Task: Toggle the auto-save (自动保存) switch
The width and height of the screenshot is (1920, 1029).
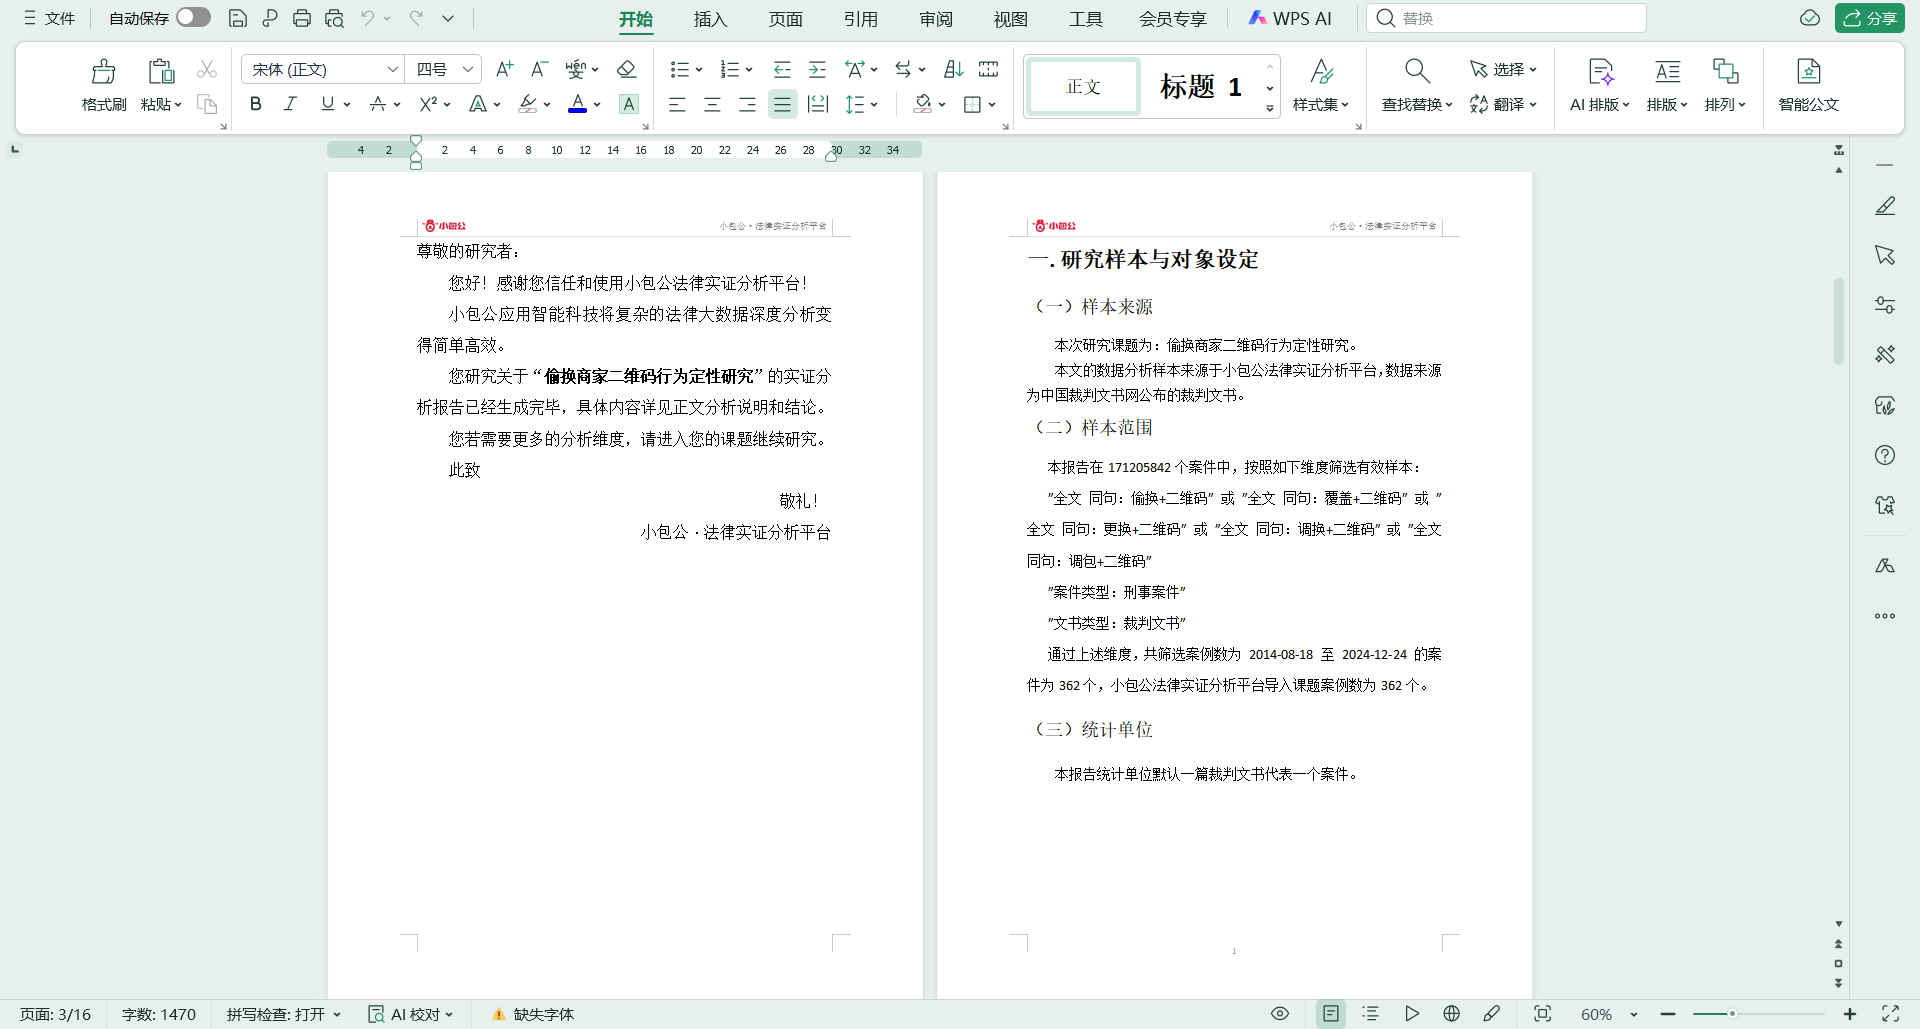Action: [x=193, y=18]
